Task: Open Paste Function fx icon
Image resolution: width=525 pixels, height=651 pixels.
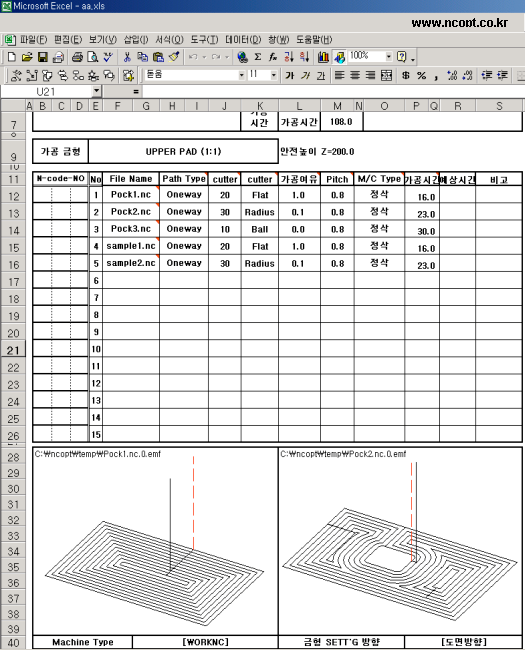Action: point(273,57)
